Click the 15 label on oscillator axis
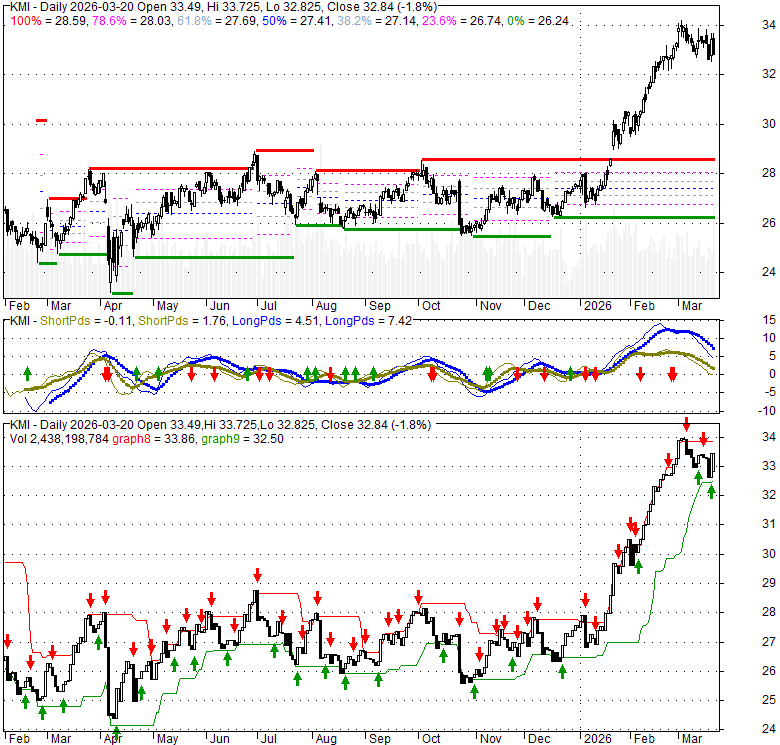The width and height of the screenshot is (780, 745). coord(769,320)
